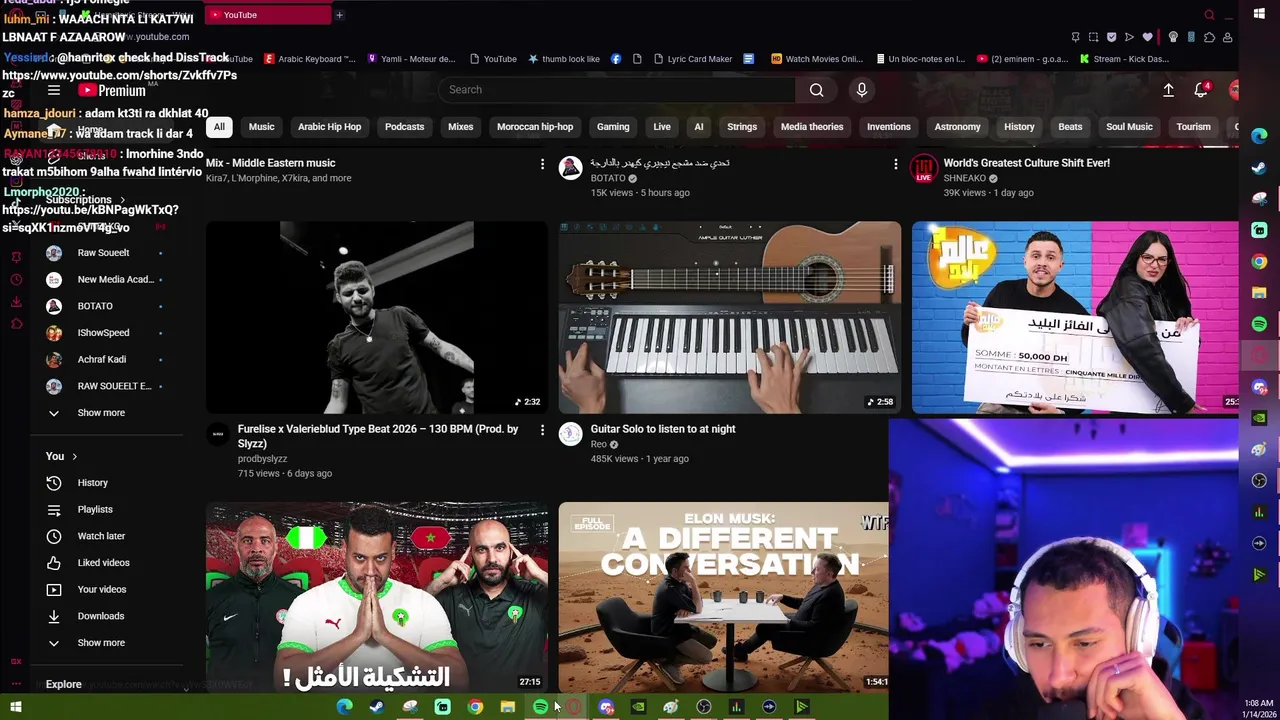The width and height of the screenshot is (1280, 720).
Task: Select the Music filter chip
Action: coord(261,127)
